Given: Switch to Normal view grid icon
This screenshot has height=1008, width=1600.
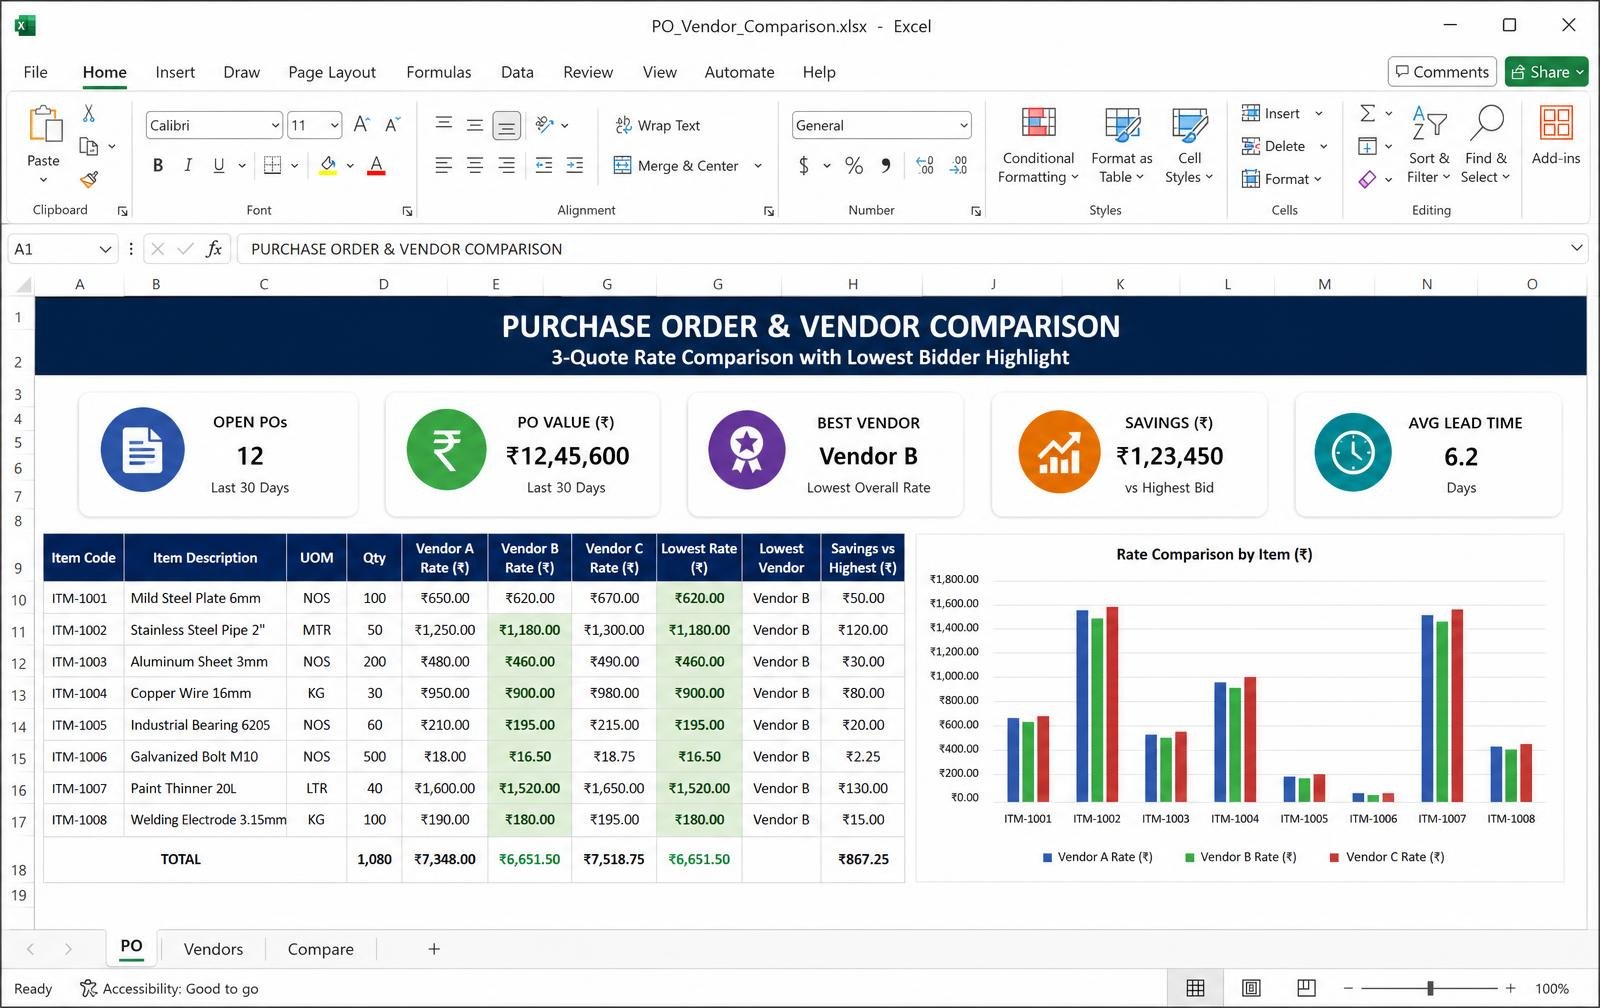Looking at the screenshot, I should pyautogui.click(x=1195, y=988).
